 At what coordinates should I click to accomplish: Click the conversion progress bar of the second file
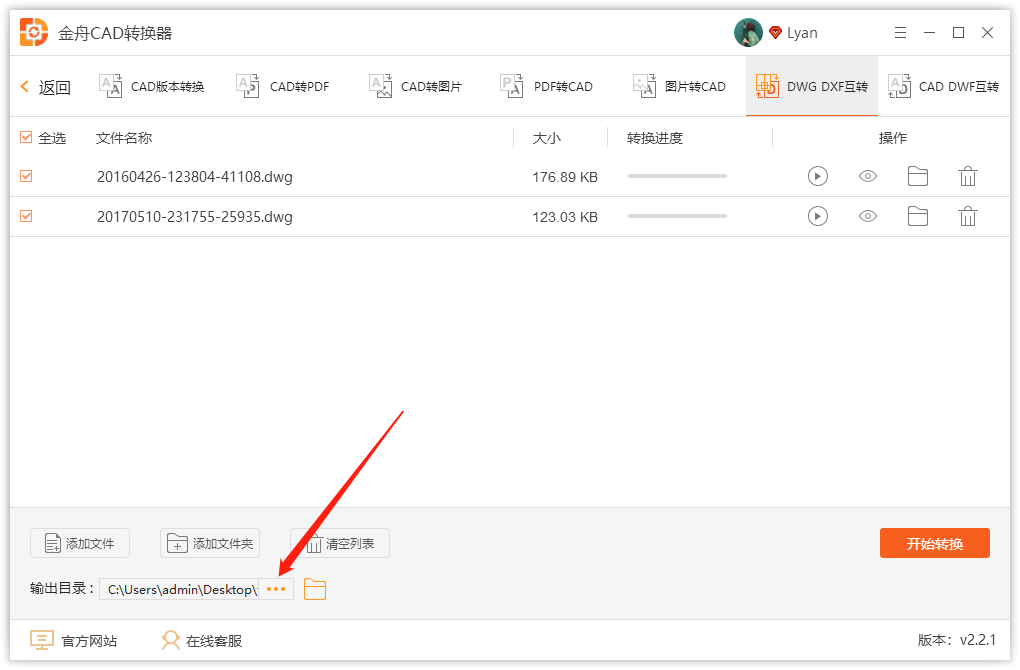[x=676, y=216]
